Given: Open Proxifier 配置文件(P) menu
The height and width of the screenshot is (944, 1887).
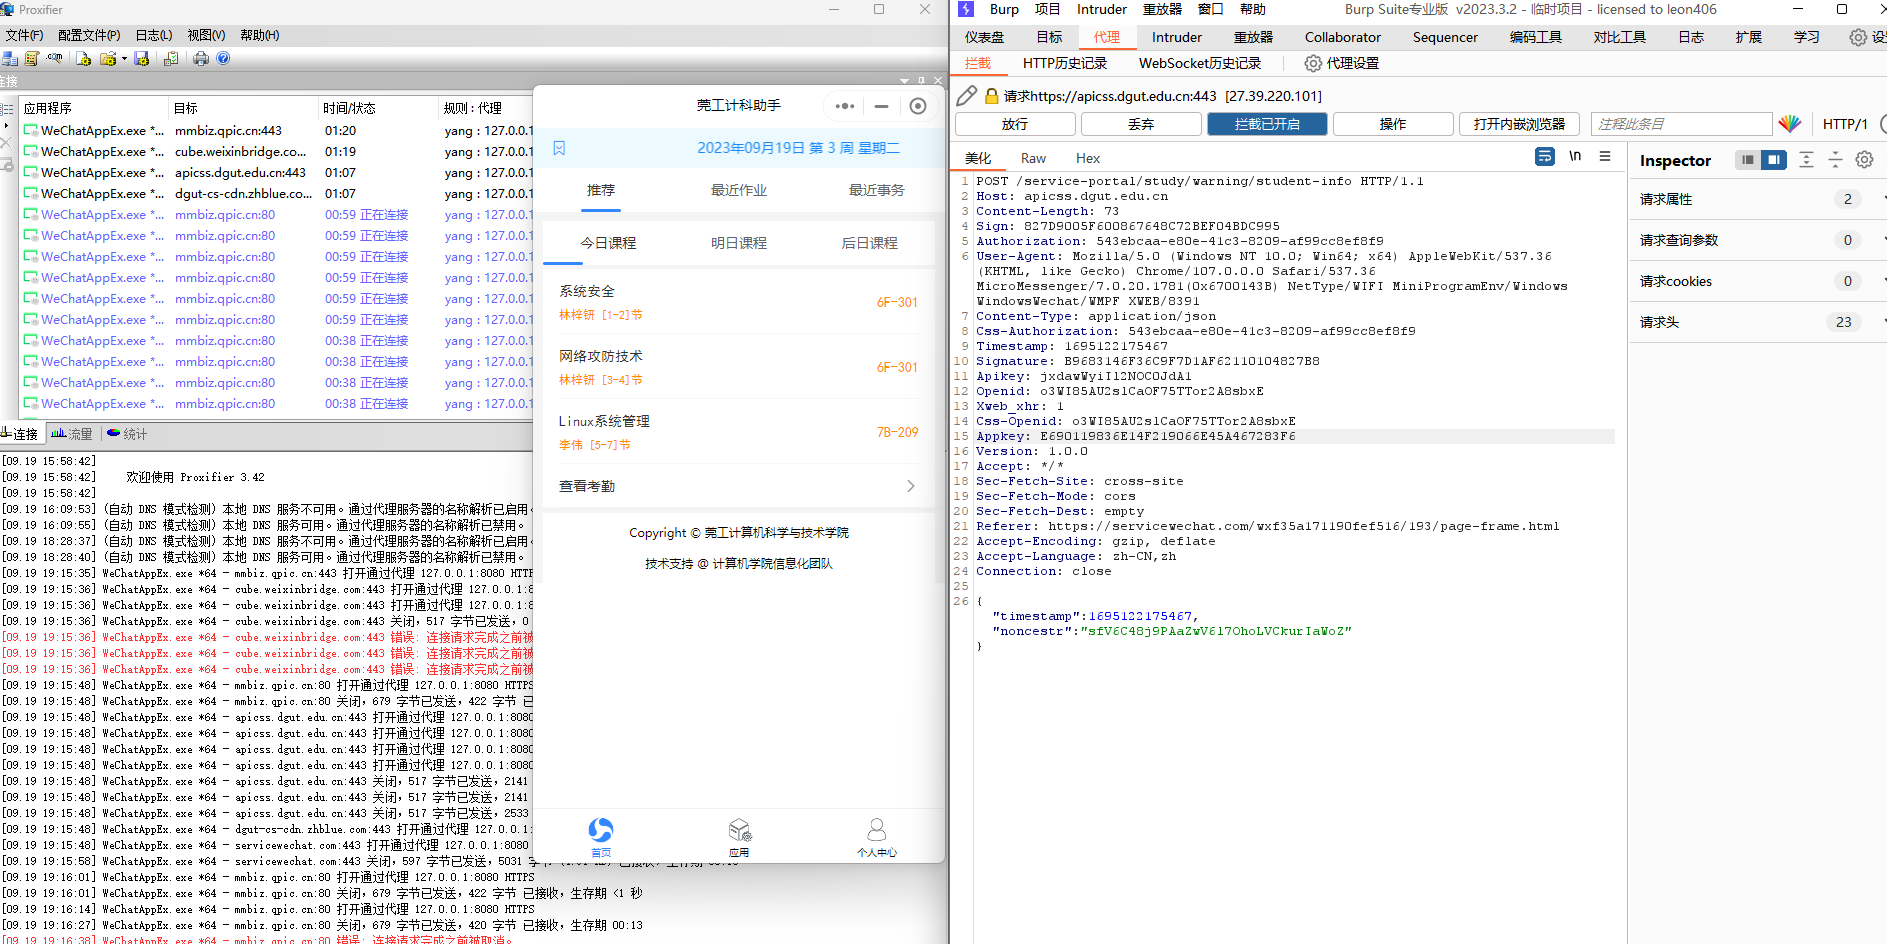Looking at the screenshot, I should tap(89, 35).
